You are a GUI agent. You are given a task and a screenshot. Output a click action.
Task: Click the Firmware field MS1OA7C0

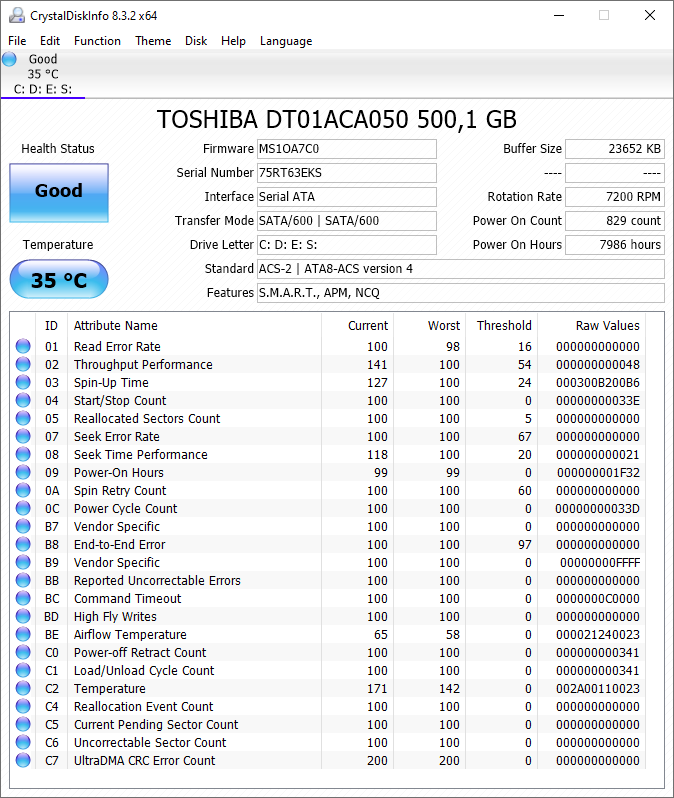pos(347,149)
